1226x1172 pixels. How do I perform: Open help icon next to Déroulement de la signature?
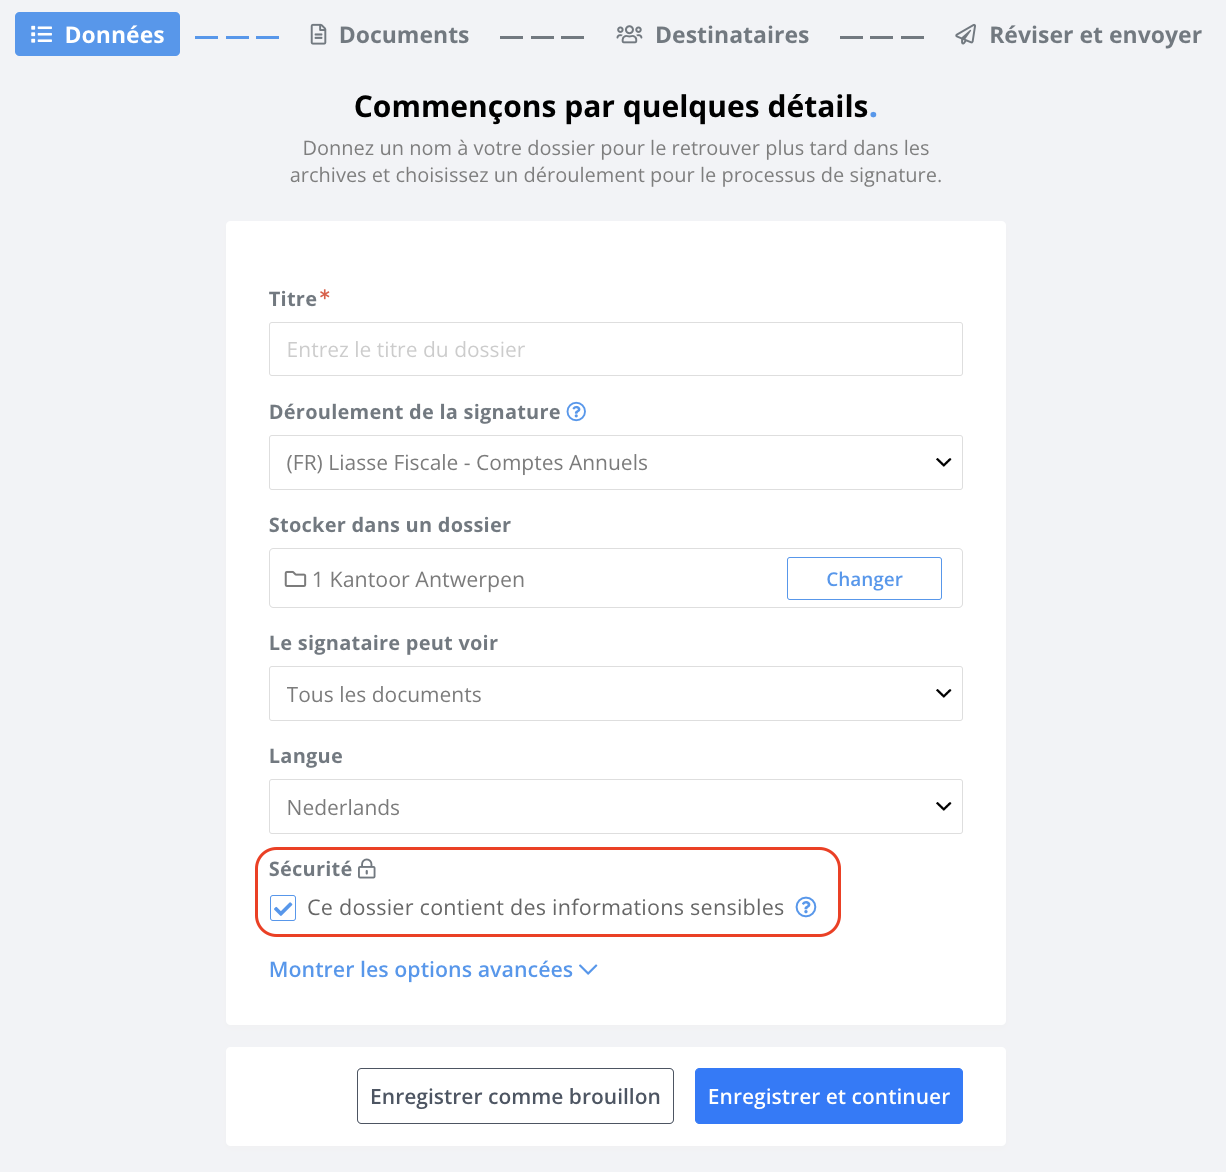point(576,411)
